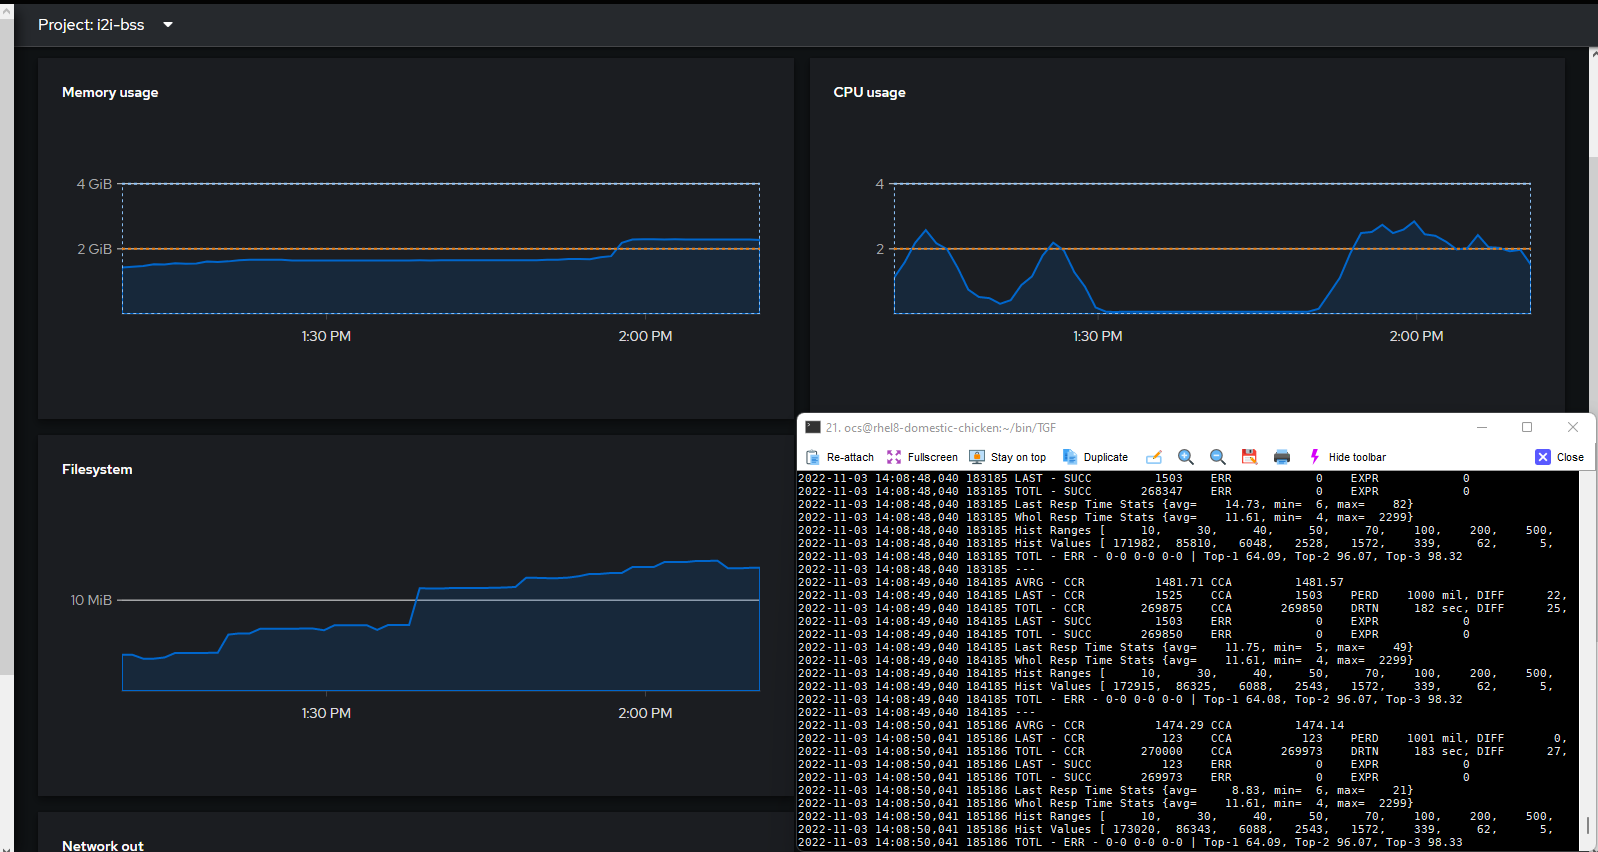Hide the terminal toolbar
The image size is (1598, 852).
point(1347,457)
